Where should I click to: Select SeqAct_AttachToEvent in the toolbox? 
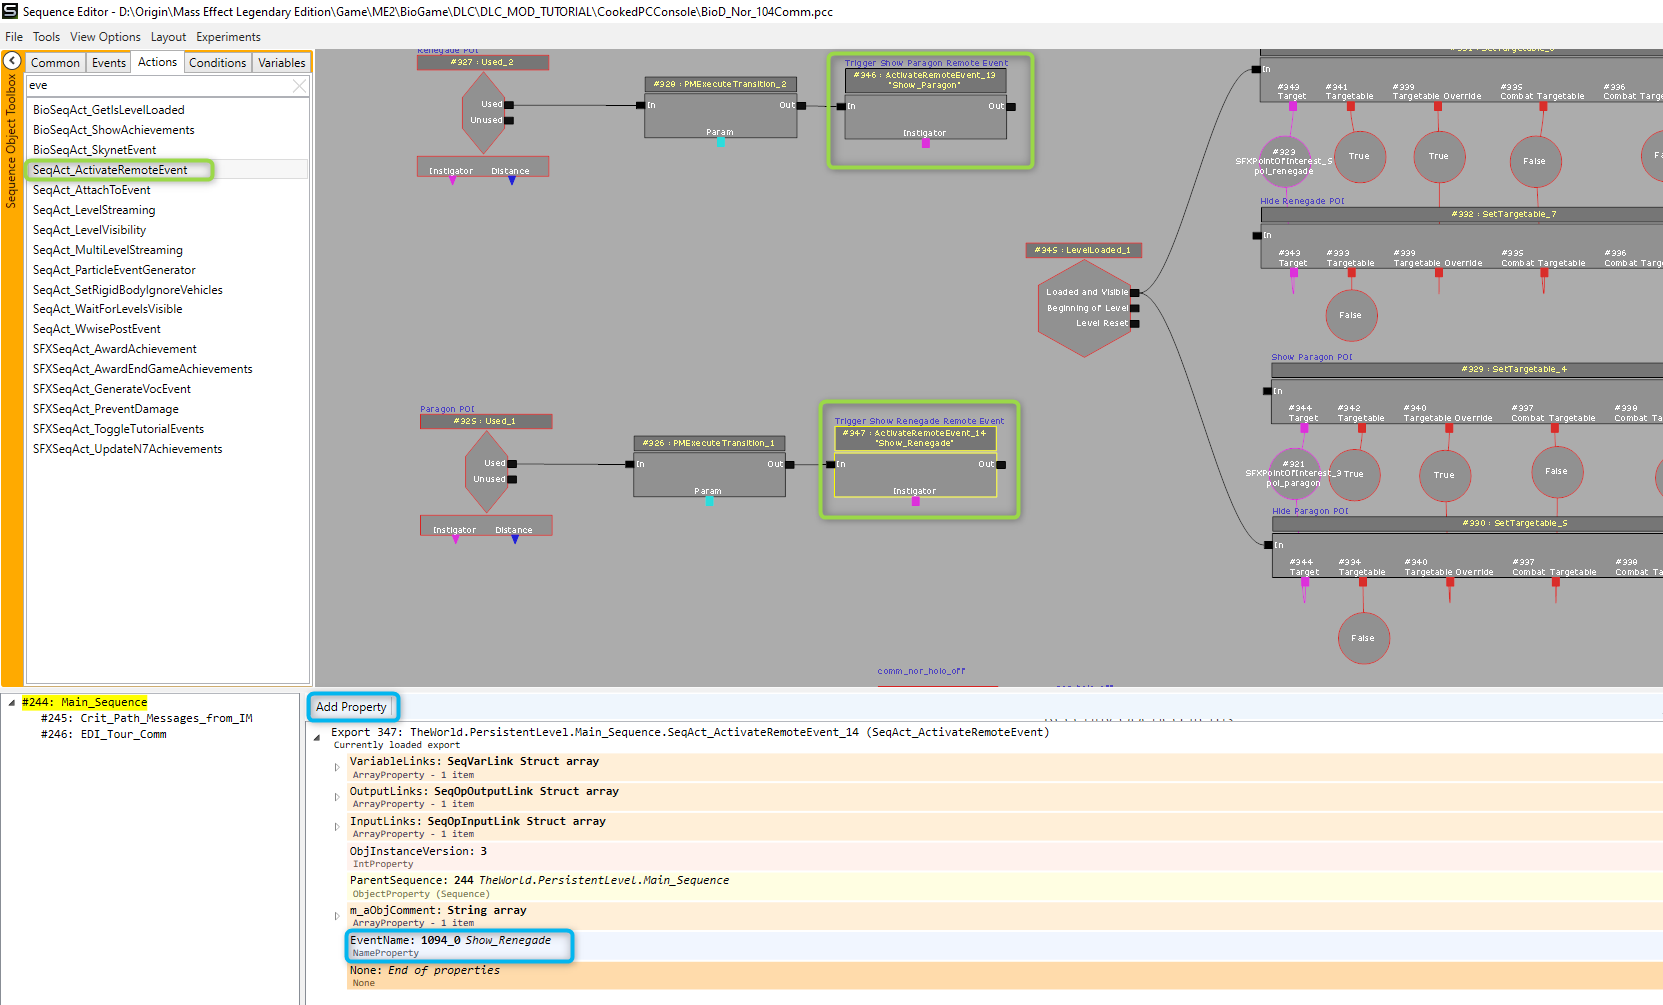coord(91,190)
